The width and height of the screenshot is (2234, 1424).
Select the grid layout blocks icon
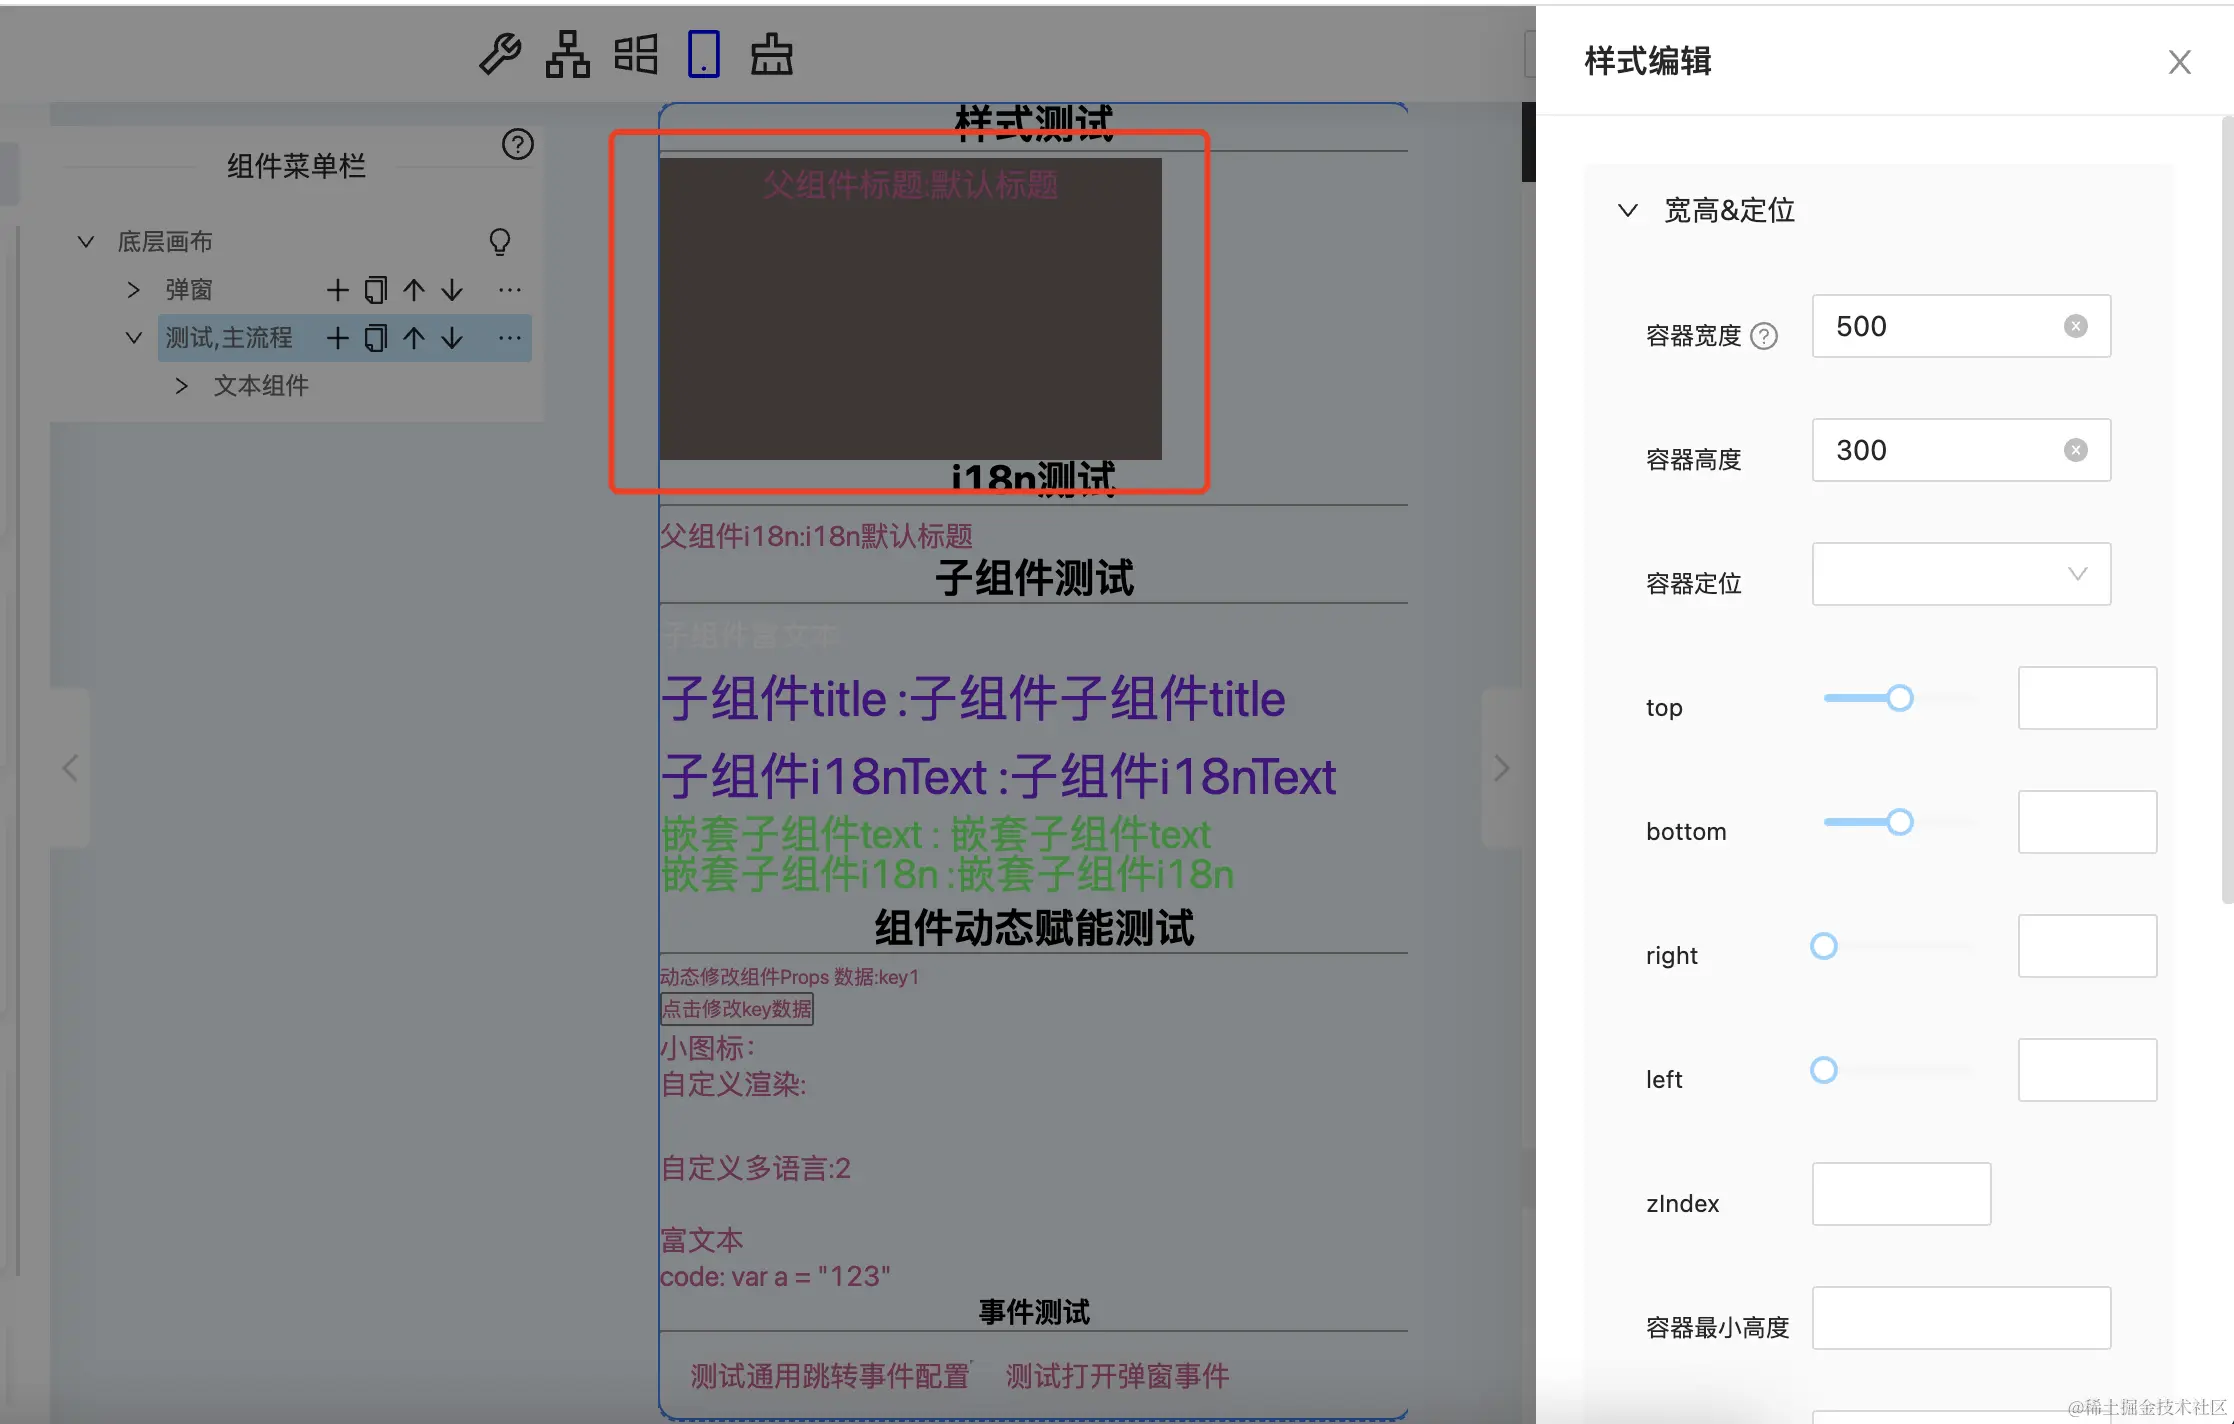coord(636,54)
